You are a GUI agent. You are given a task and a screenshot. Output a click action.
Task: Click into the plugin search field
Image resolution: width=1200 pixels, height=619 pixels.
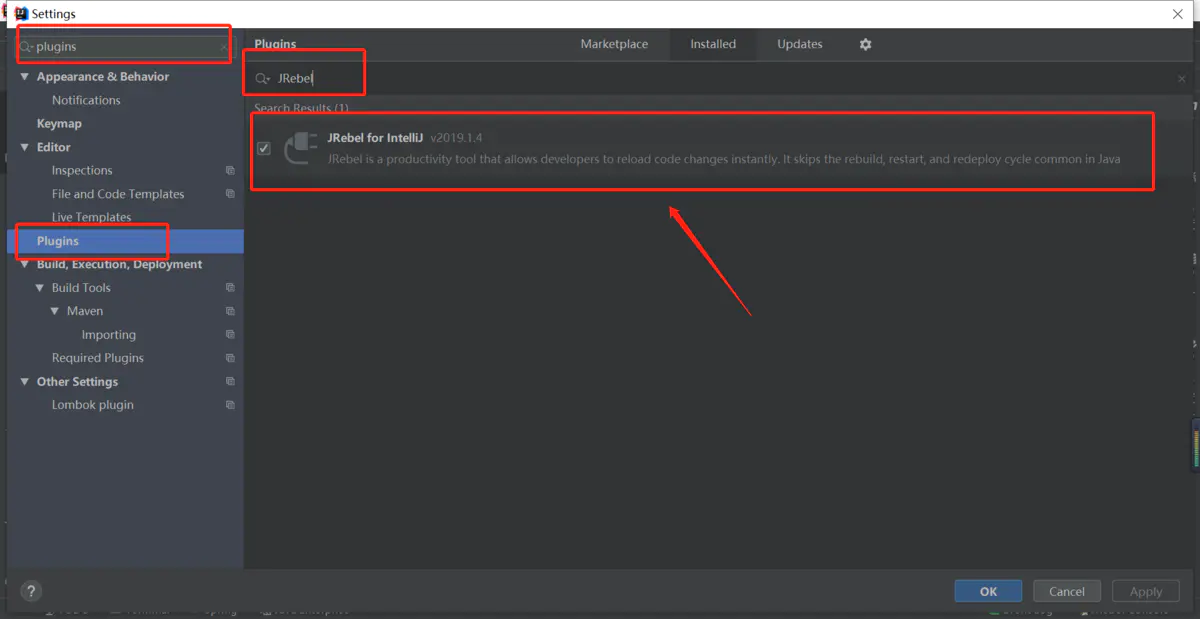coord(720,78)
